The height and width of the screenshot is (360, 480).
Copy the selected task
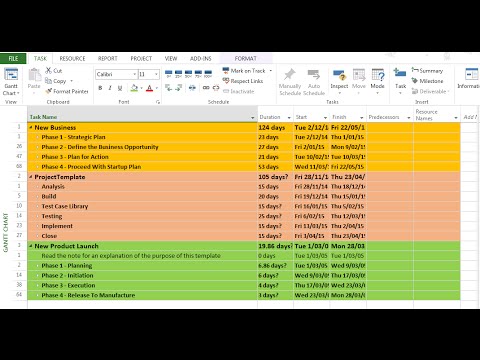coord(56,81)
